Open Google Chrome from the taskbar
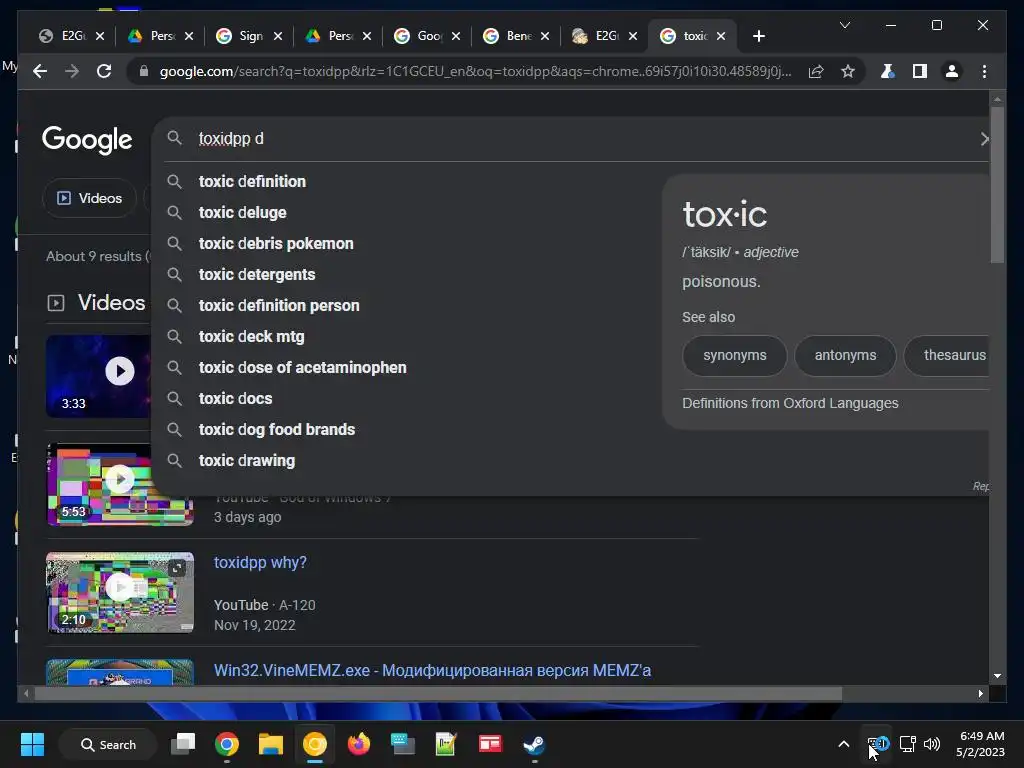The image size is (1024, 768). click(227, 744)
